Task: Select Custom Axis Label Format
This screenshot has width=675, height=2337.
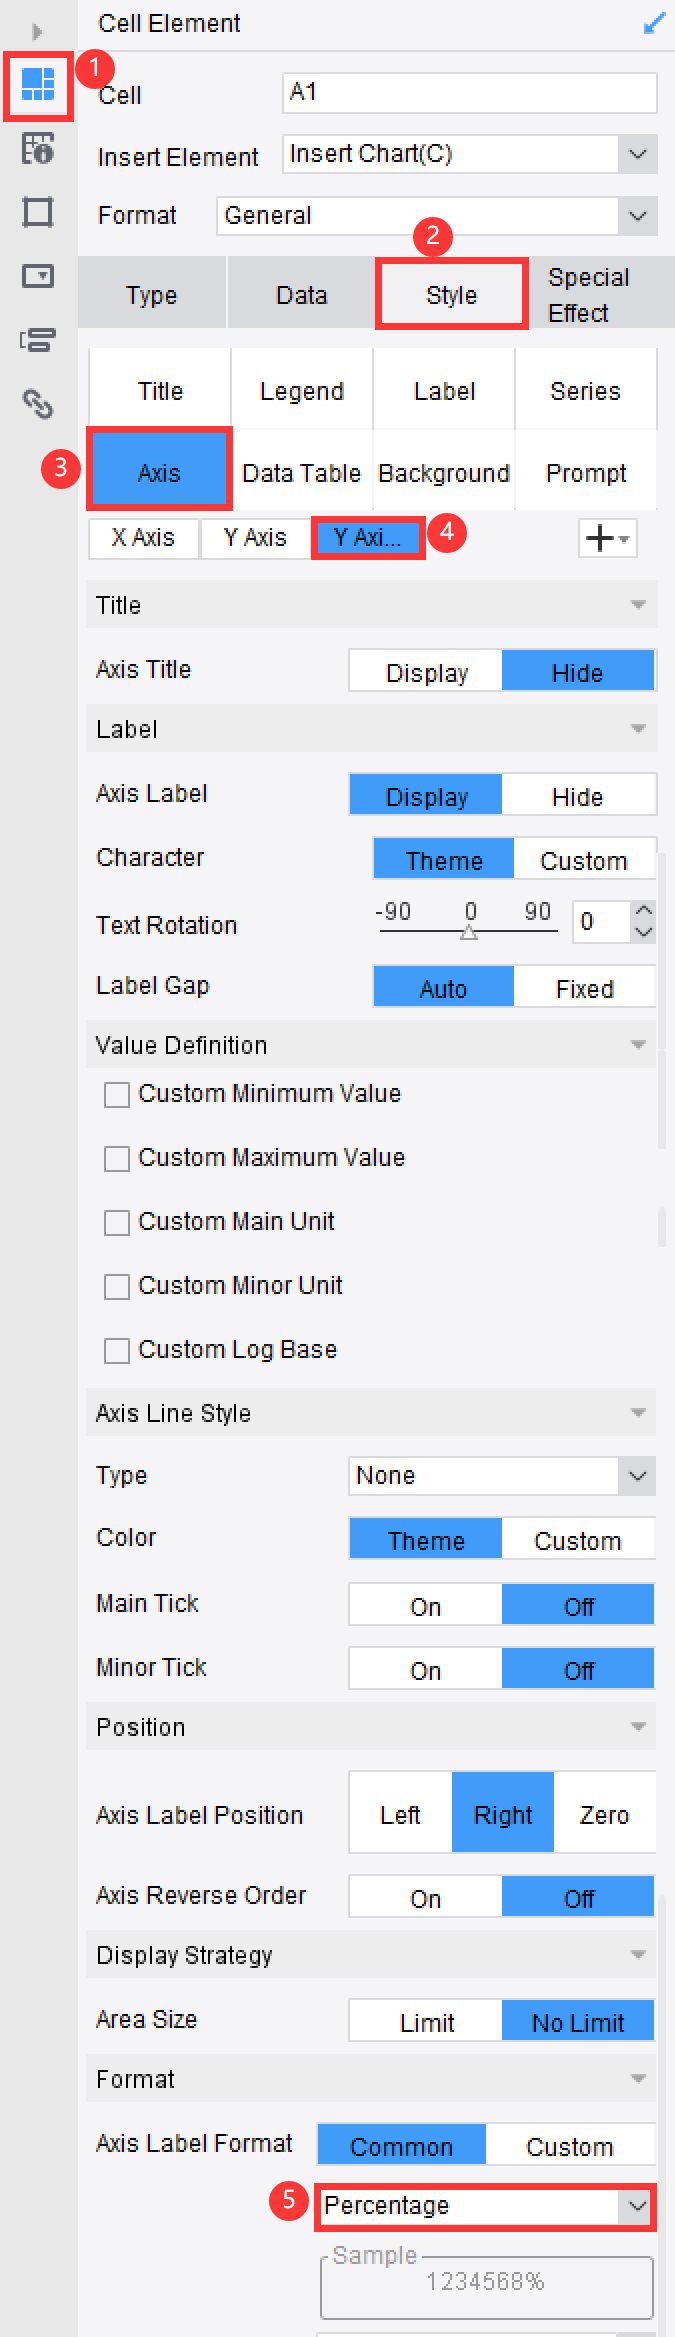Action: (570, 2145)
